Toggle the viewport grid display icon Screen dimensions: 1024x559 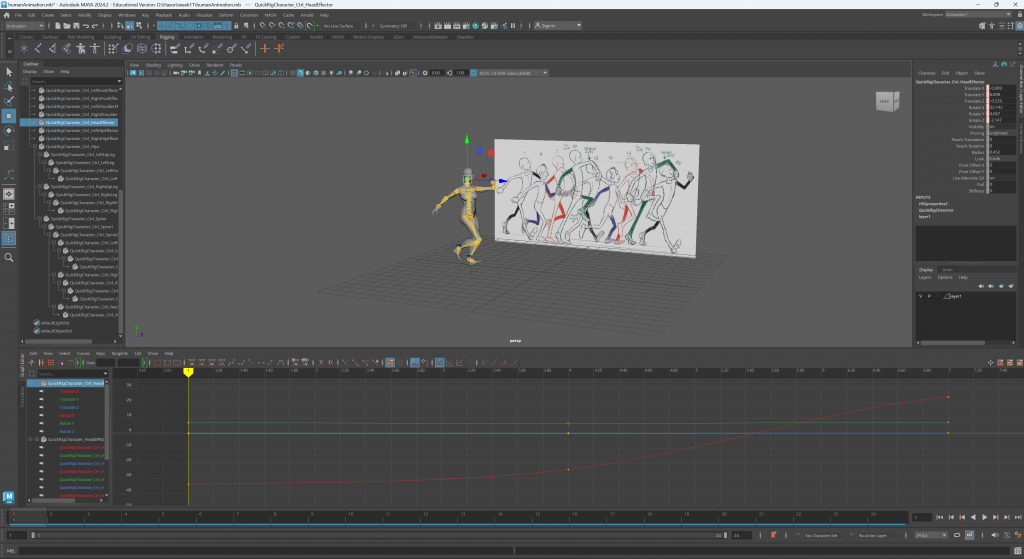234,73
